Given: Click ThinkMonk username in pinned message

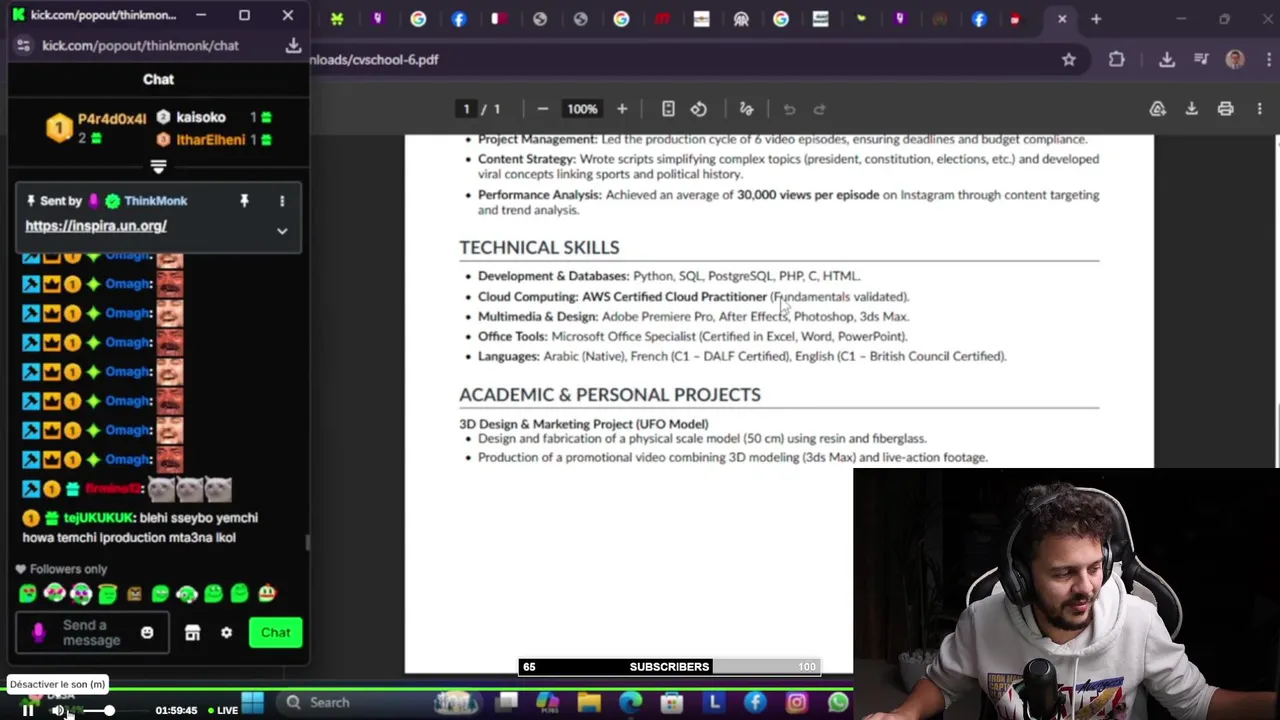Looking at the screenshot, I should click(155, 201).
